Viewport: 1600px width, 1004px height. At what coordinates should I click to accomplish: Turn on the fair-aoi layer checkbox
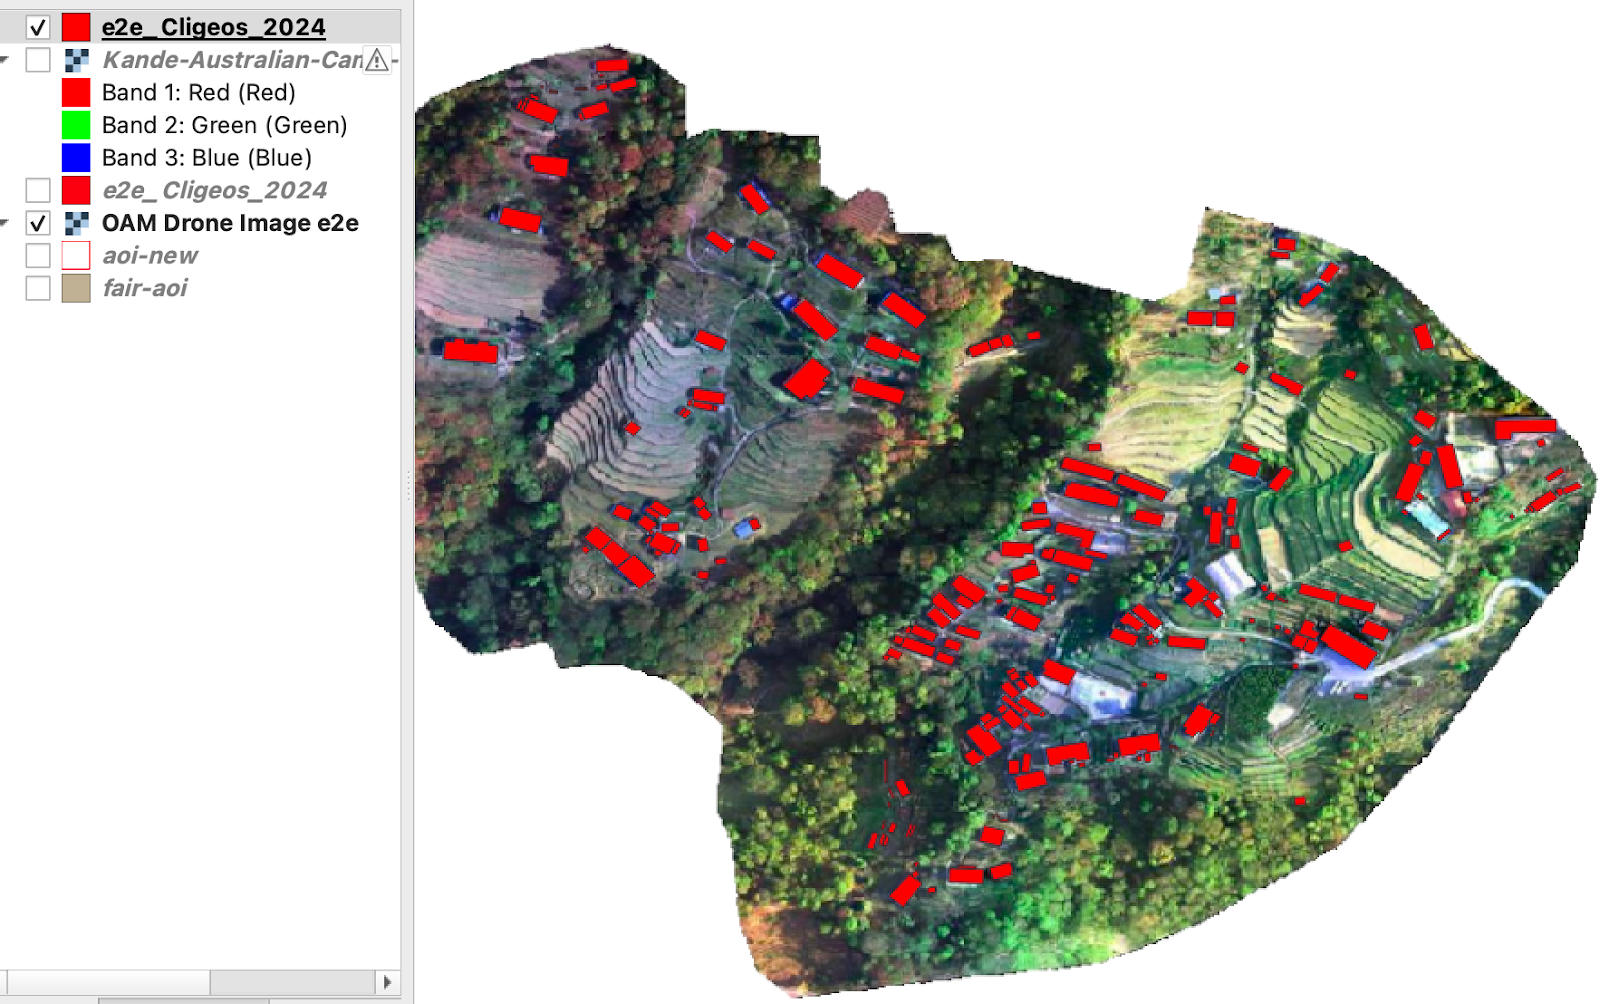(38, 289)
